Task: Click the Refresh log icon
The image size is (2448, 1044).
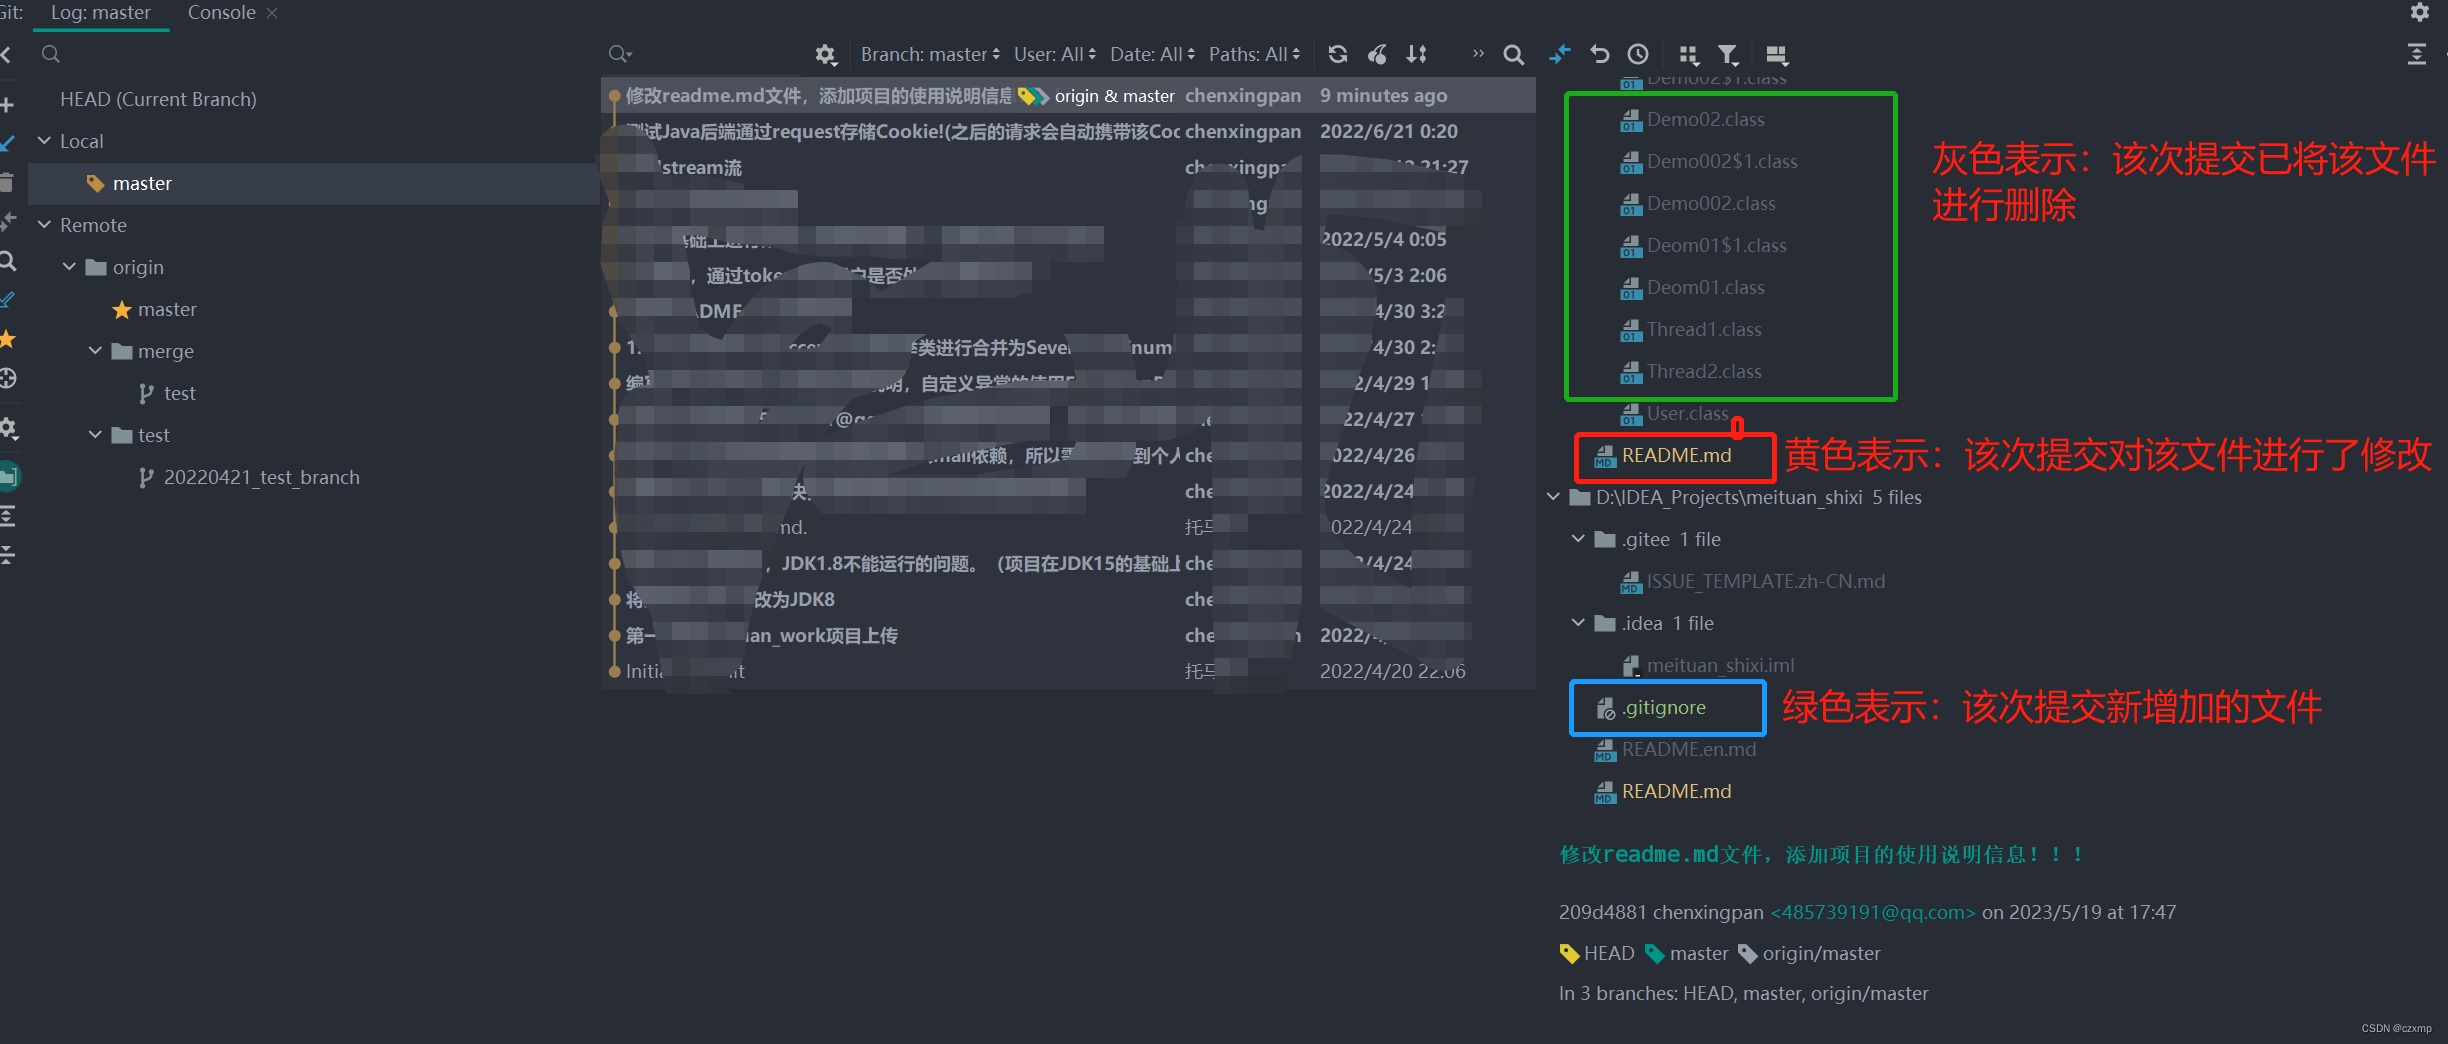Action: pos(1337,54)
